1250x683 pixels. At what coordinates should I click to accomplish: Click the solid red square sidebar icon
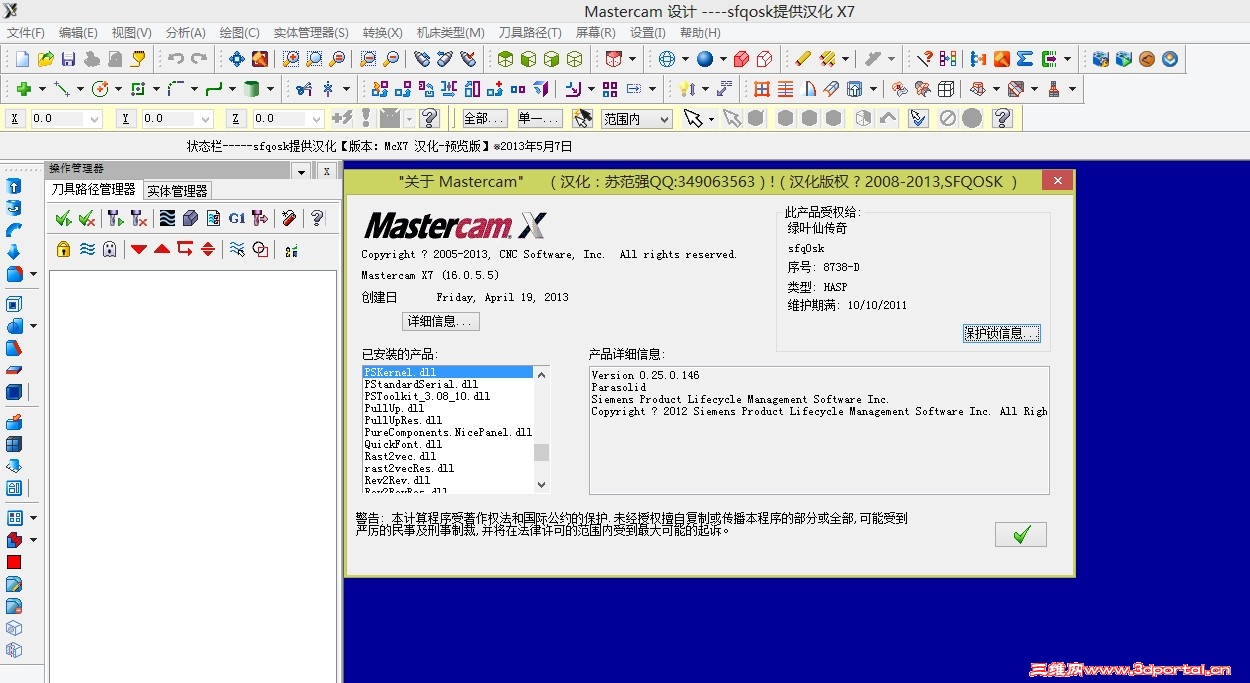coord(14,562)
